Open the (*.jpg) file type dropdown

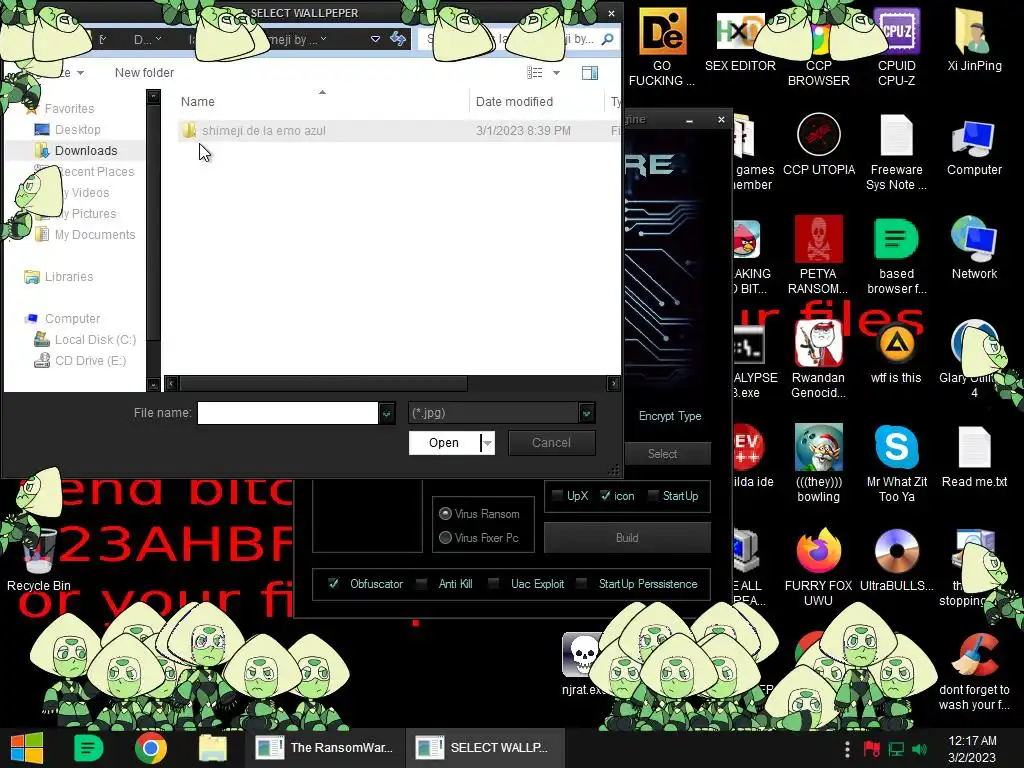coord(586,413)
